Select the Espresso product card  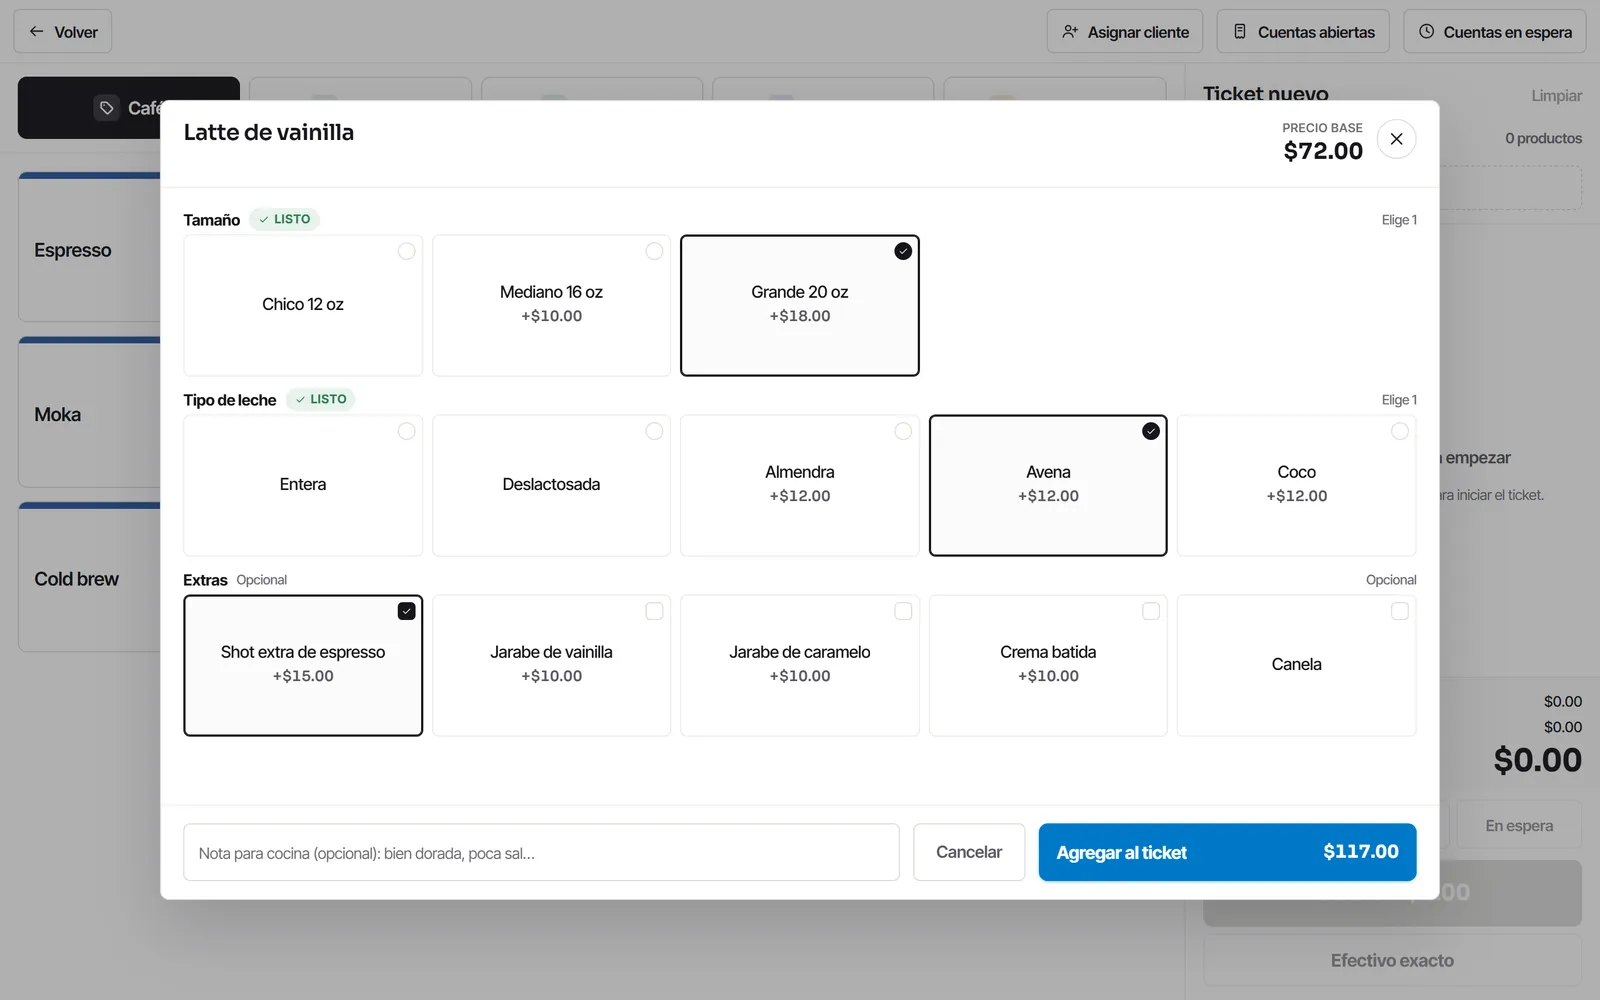pos(89,248)
